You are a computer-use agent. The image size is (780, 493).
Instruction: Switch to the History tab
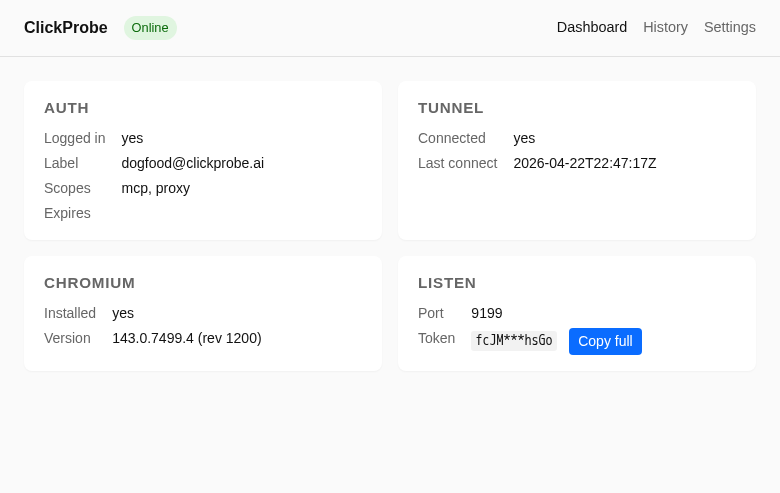[x=665, y=27]
